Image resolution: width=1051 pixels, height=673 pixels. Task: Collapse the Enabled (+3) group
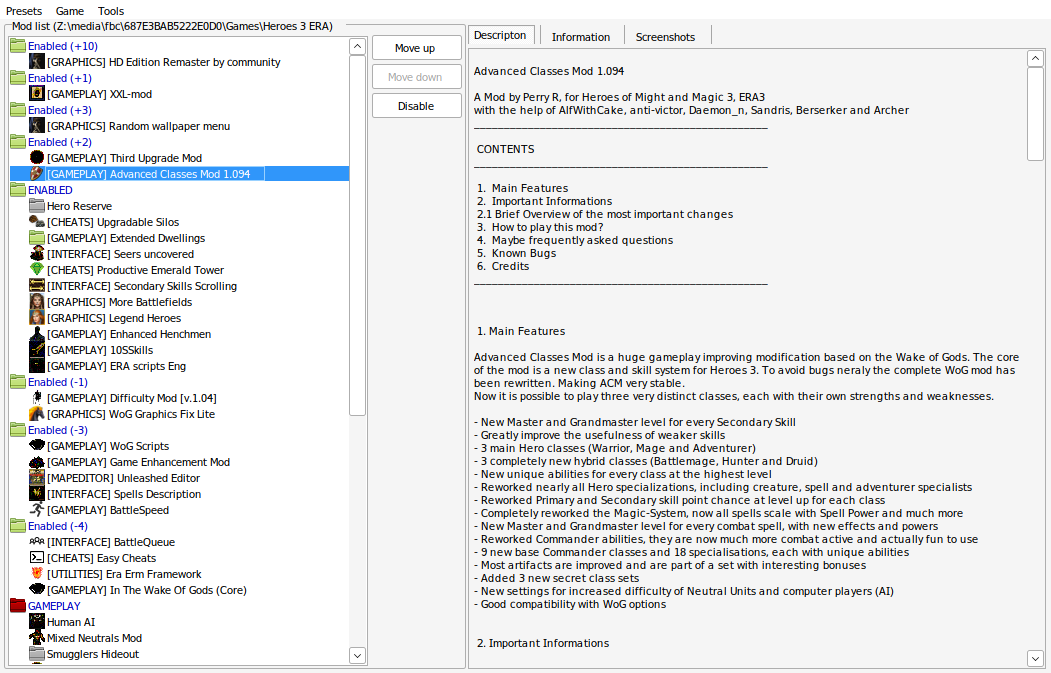pos(18,110)
